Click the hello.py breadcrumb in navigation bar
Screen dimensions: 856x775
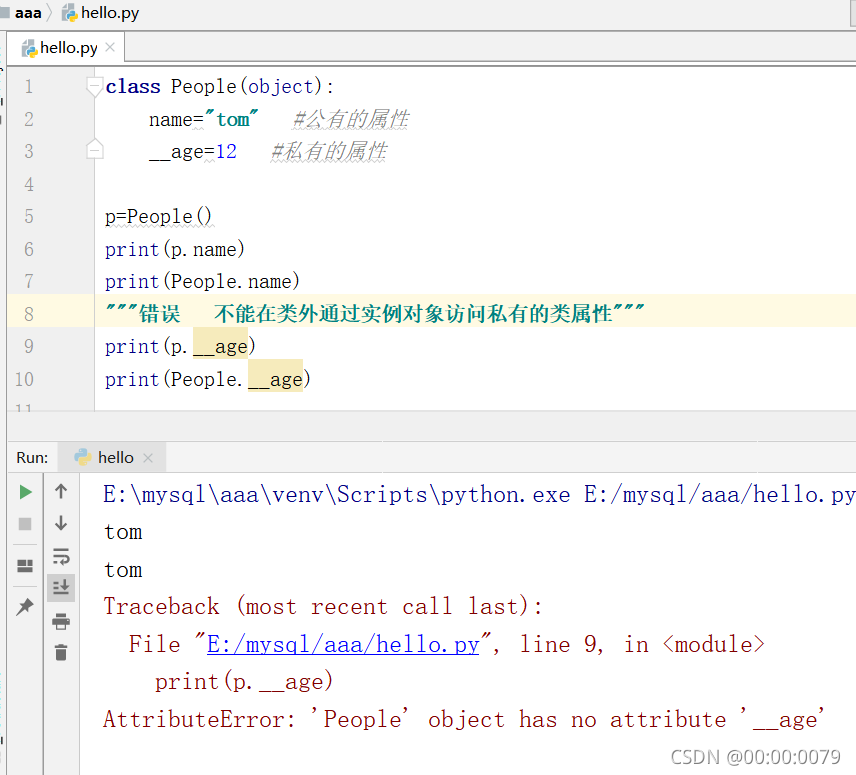tap(101, 13)
